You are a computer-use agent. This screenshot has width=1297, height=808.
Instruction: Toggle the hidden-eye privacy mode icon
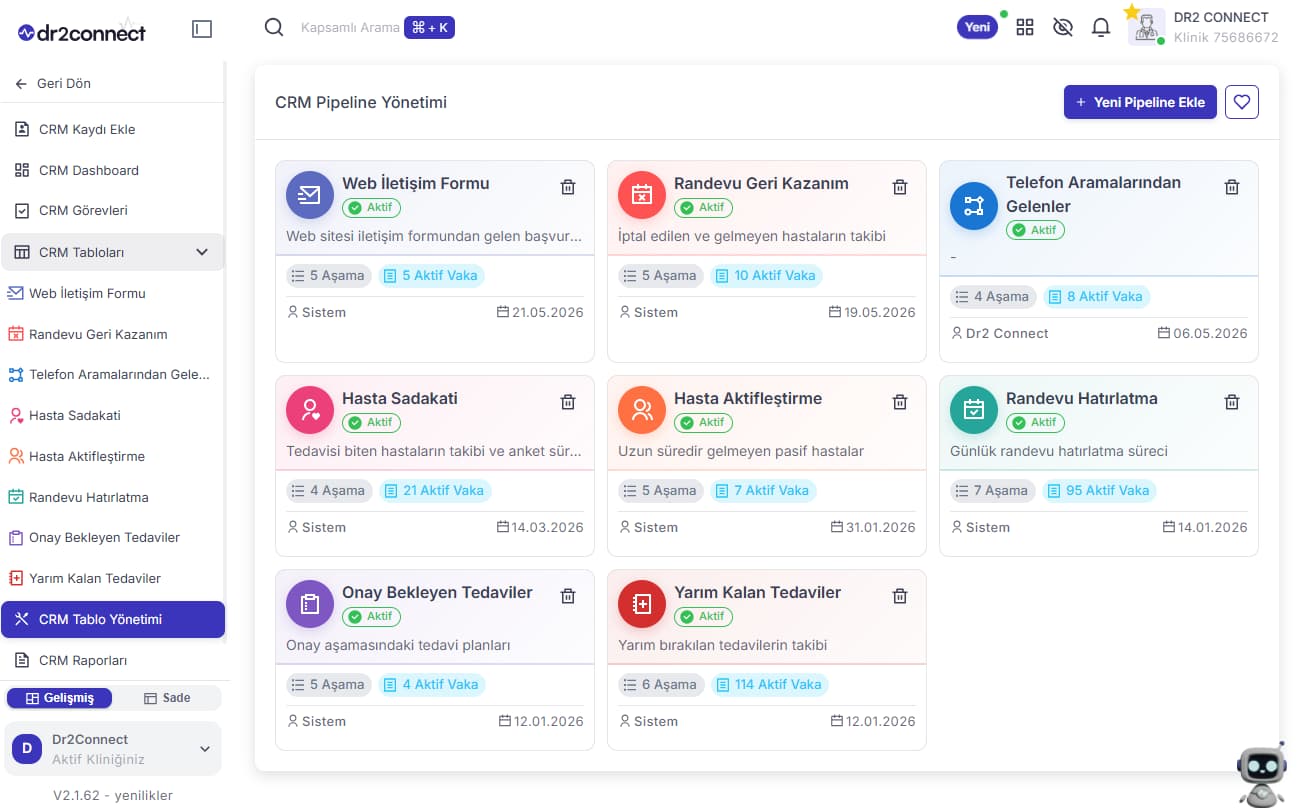[x=1063, y=28]
